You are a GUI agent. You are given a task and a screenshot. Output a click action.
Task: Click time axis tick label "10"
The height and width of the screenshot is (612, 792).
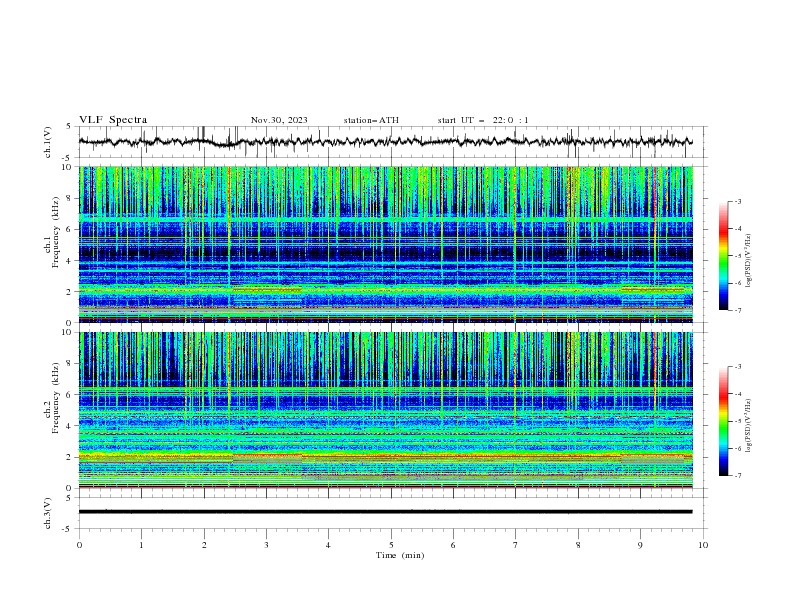tap(703, 545)
